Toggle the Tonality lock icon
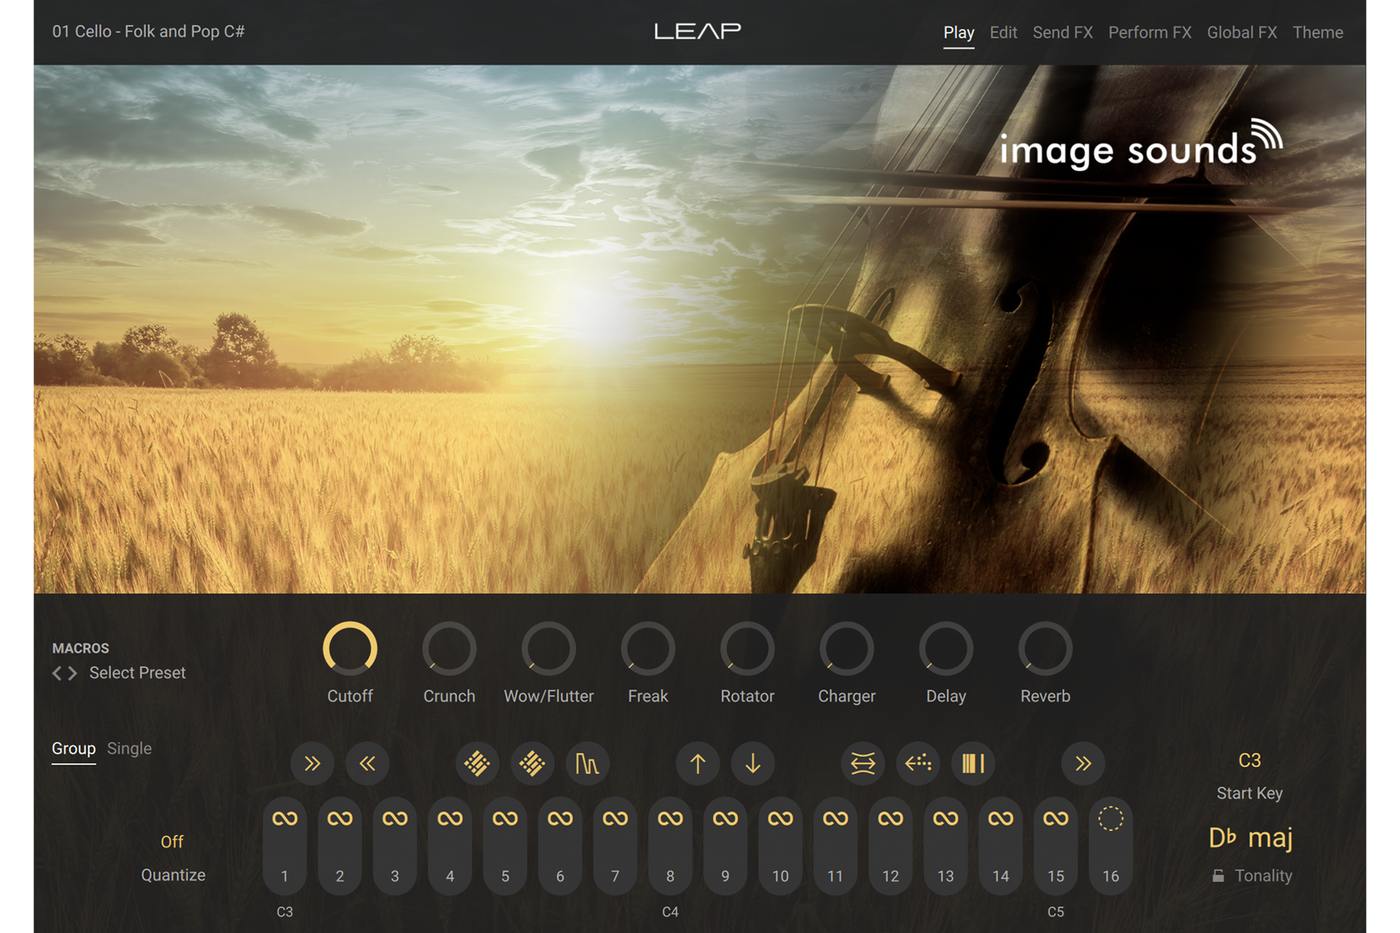The width and height of the screenshot is (1400, 933). click(x=1218, y=876)
